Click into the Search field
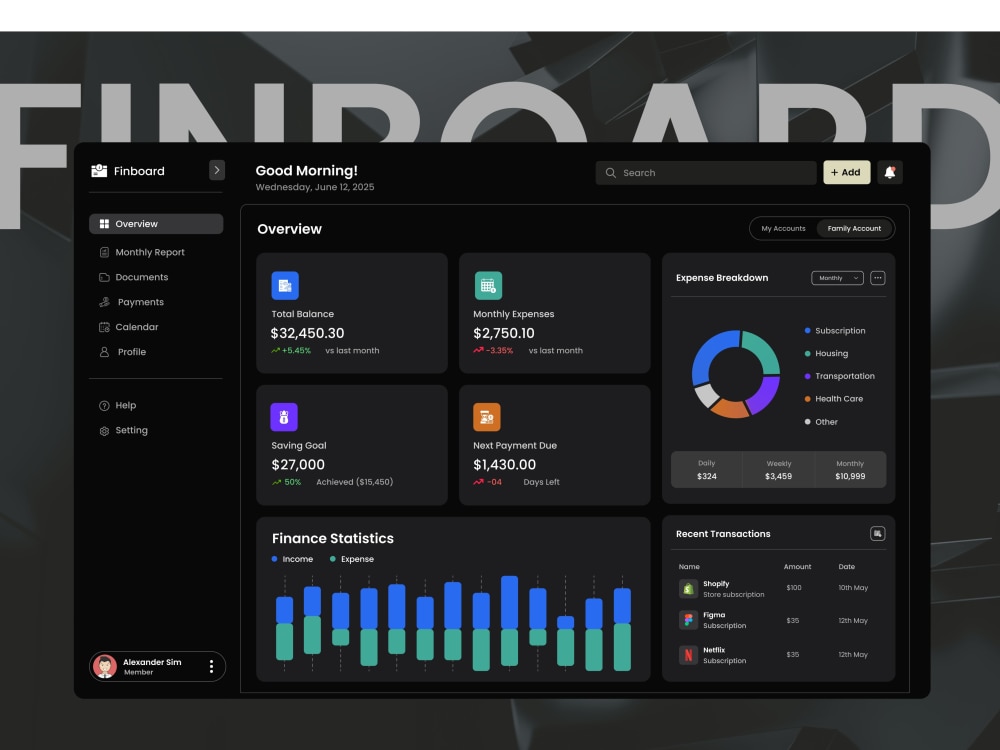 [x=705, y=172]
